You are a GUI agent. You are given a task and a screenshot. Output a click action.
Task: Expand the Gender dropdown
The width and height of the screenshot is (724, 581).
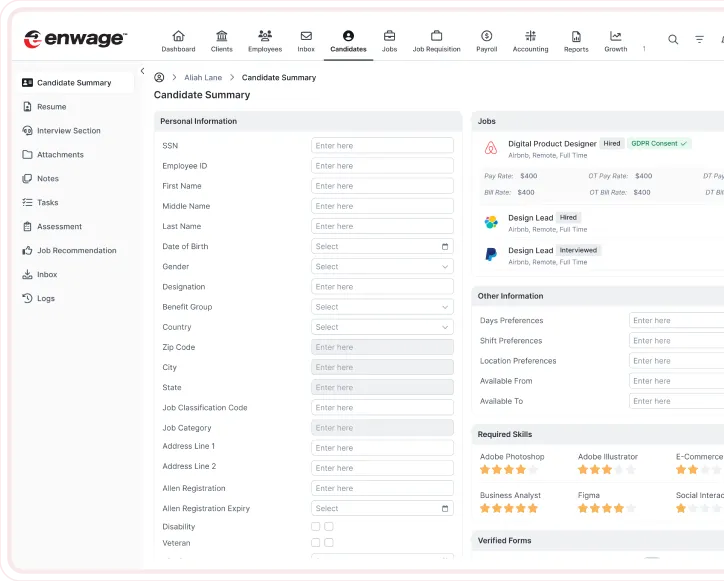(382, 267)
